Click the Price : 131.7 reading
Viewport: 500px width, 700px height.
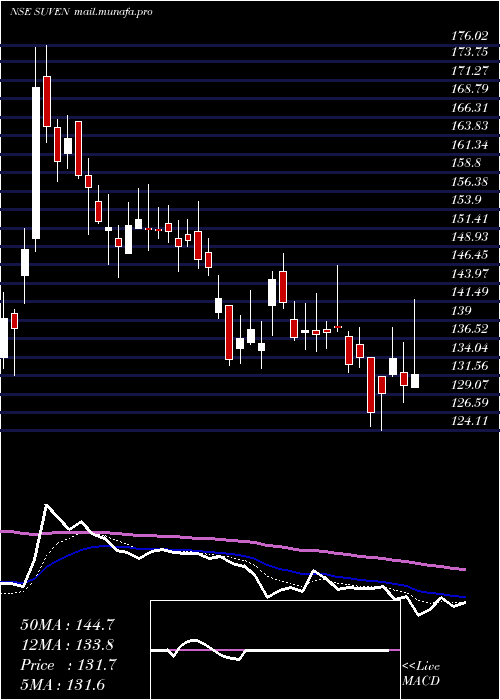[x=68, y=665]
